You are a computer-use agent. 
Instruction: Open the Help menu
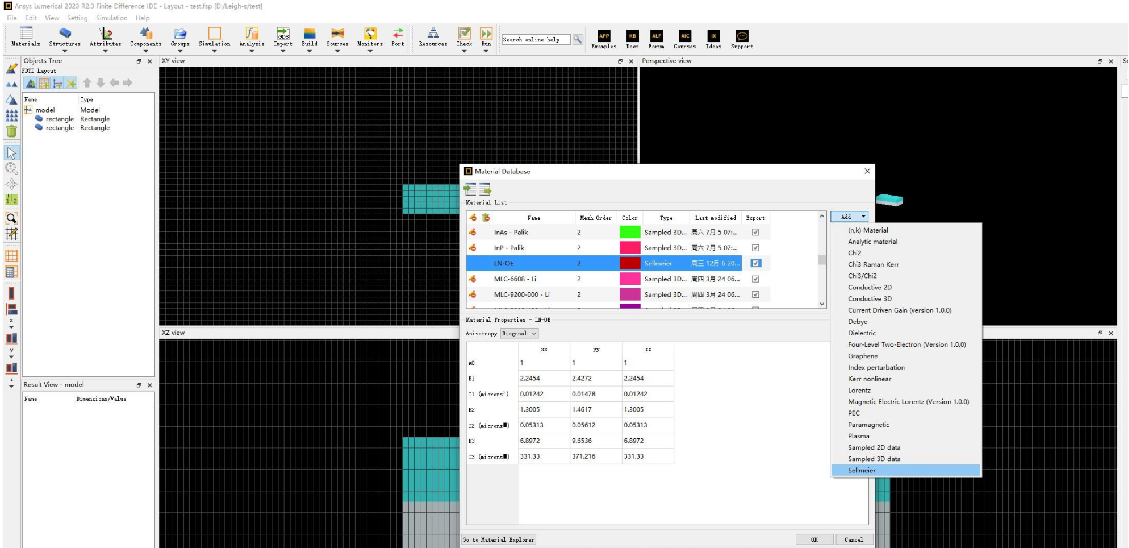click(x=142, y=17)
